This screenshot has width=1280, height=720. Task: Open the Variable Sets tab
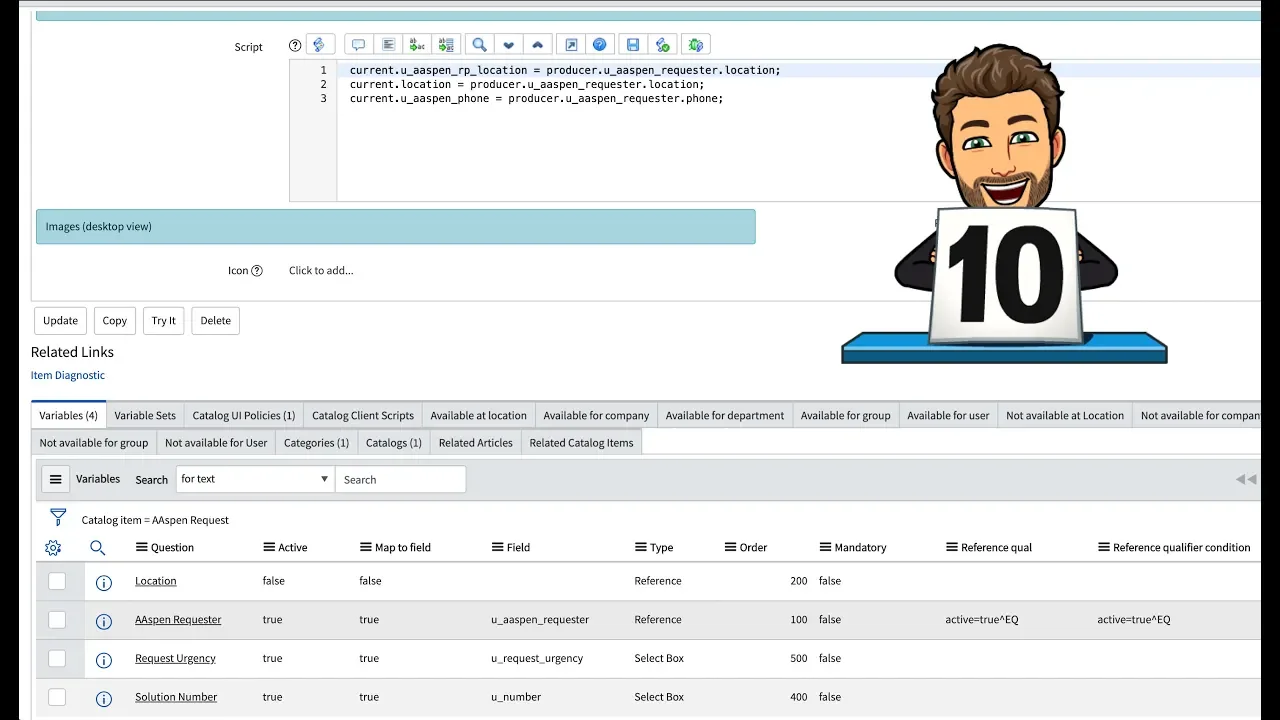145,416
